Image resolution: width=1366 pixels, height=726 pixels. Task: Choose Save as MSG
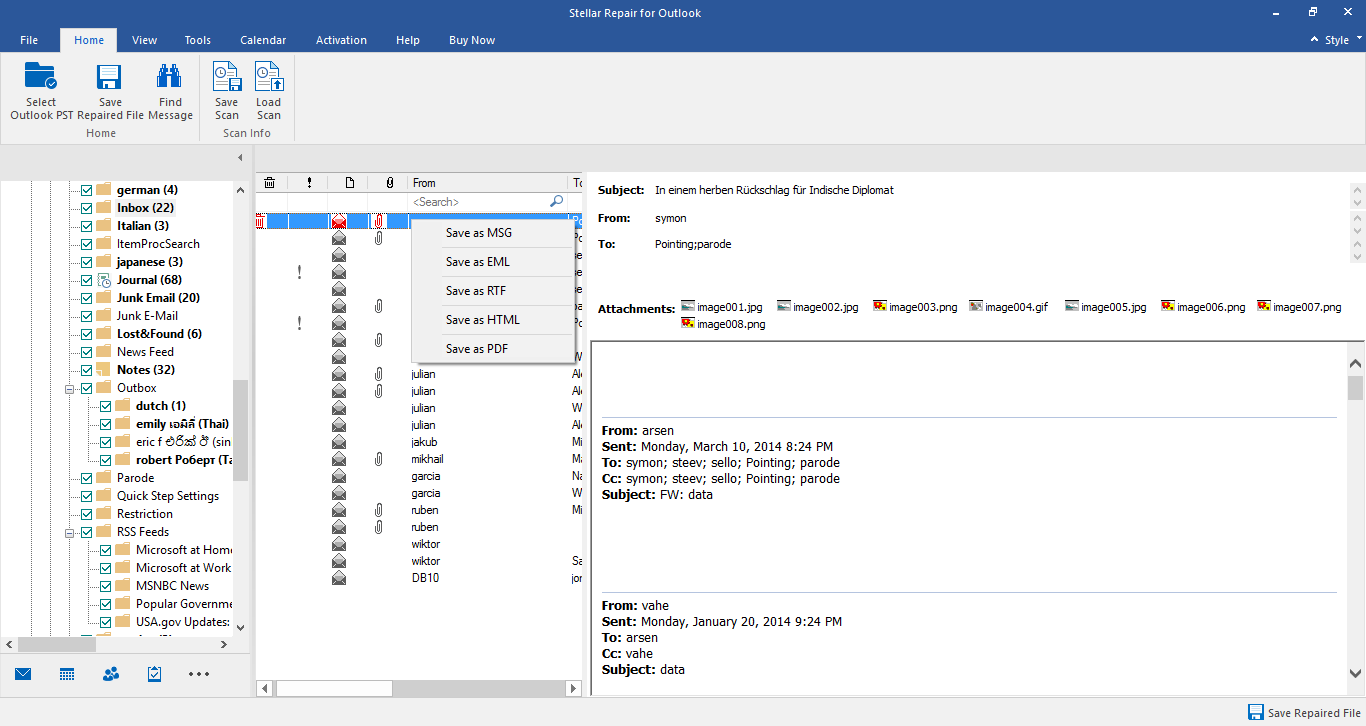point(493,233)
